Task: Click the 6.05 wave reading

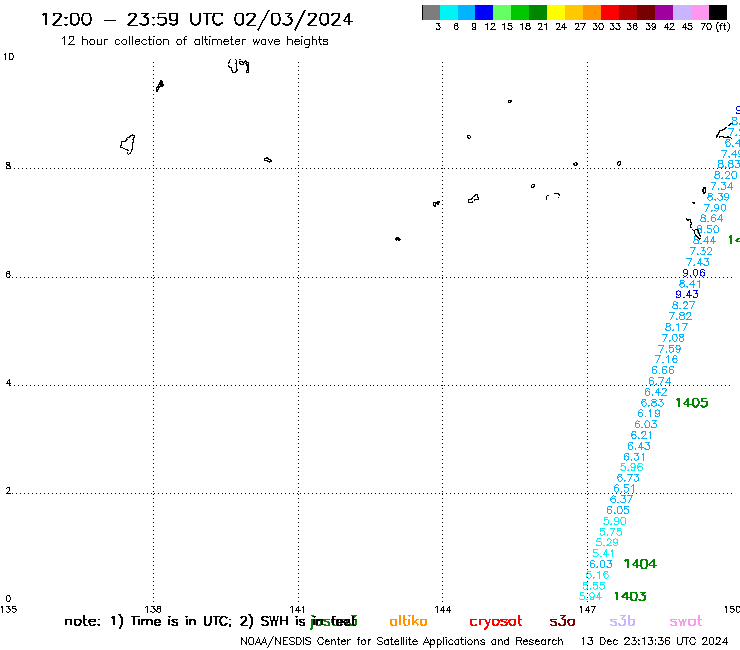Action: pyautogui.click(x=618, y=510)
